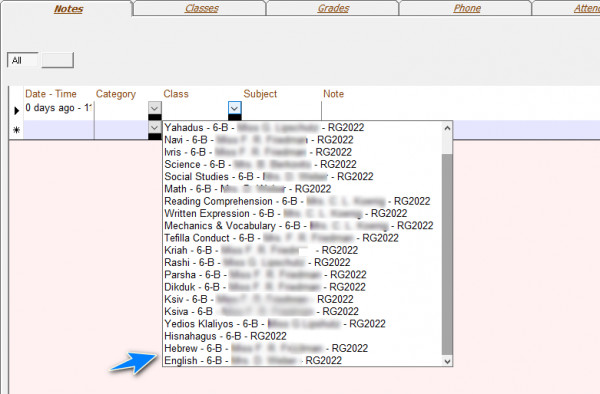Click the All filter field
This screenshot has height=394, width=600.
(x=23, y=60)
